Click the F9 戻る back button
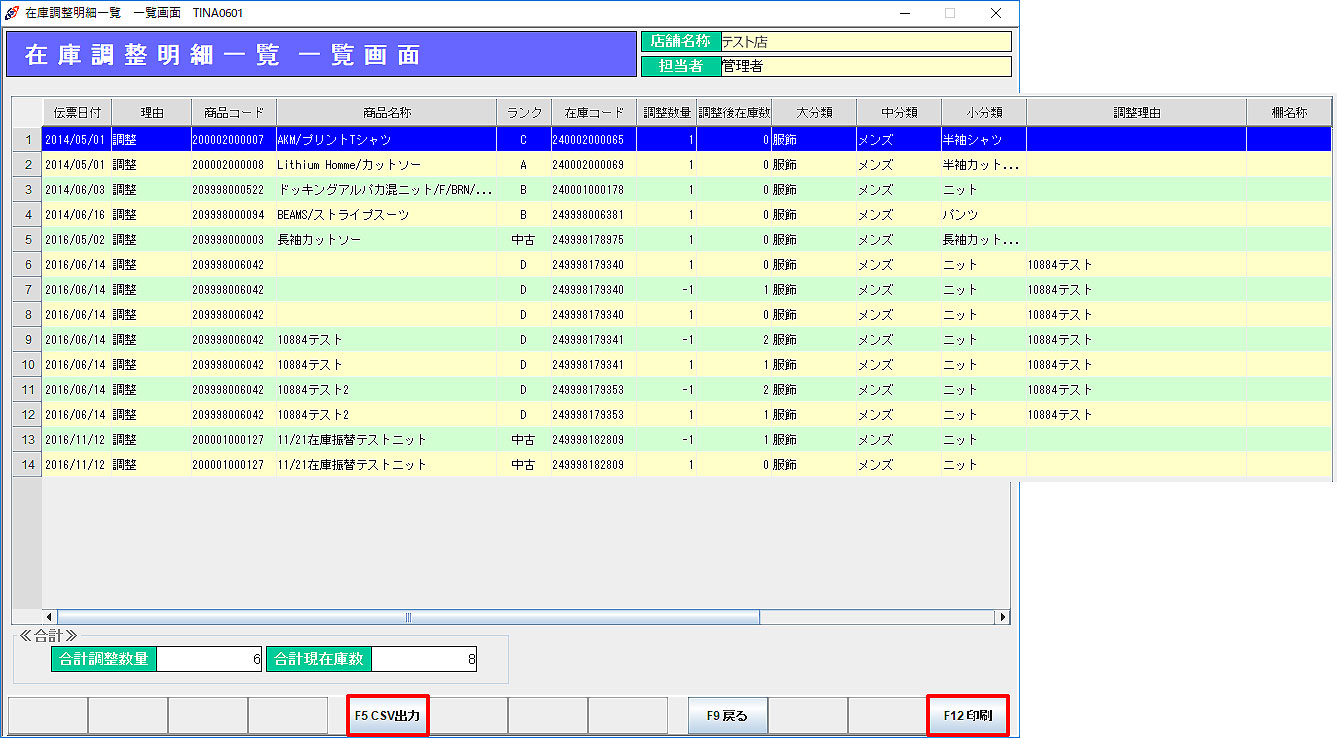The image size is (1337, 738). coord(727,716)
